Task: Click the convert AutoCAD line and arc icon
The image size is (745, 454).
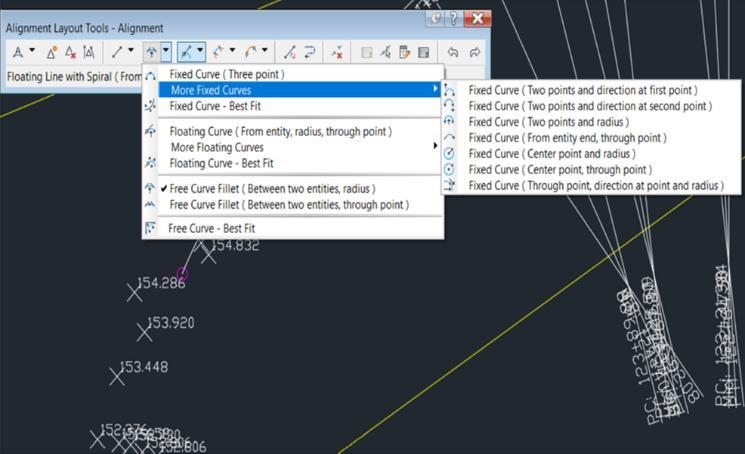Action: (290, 52)
